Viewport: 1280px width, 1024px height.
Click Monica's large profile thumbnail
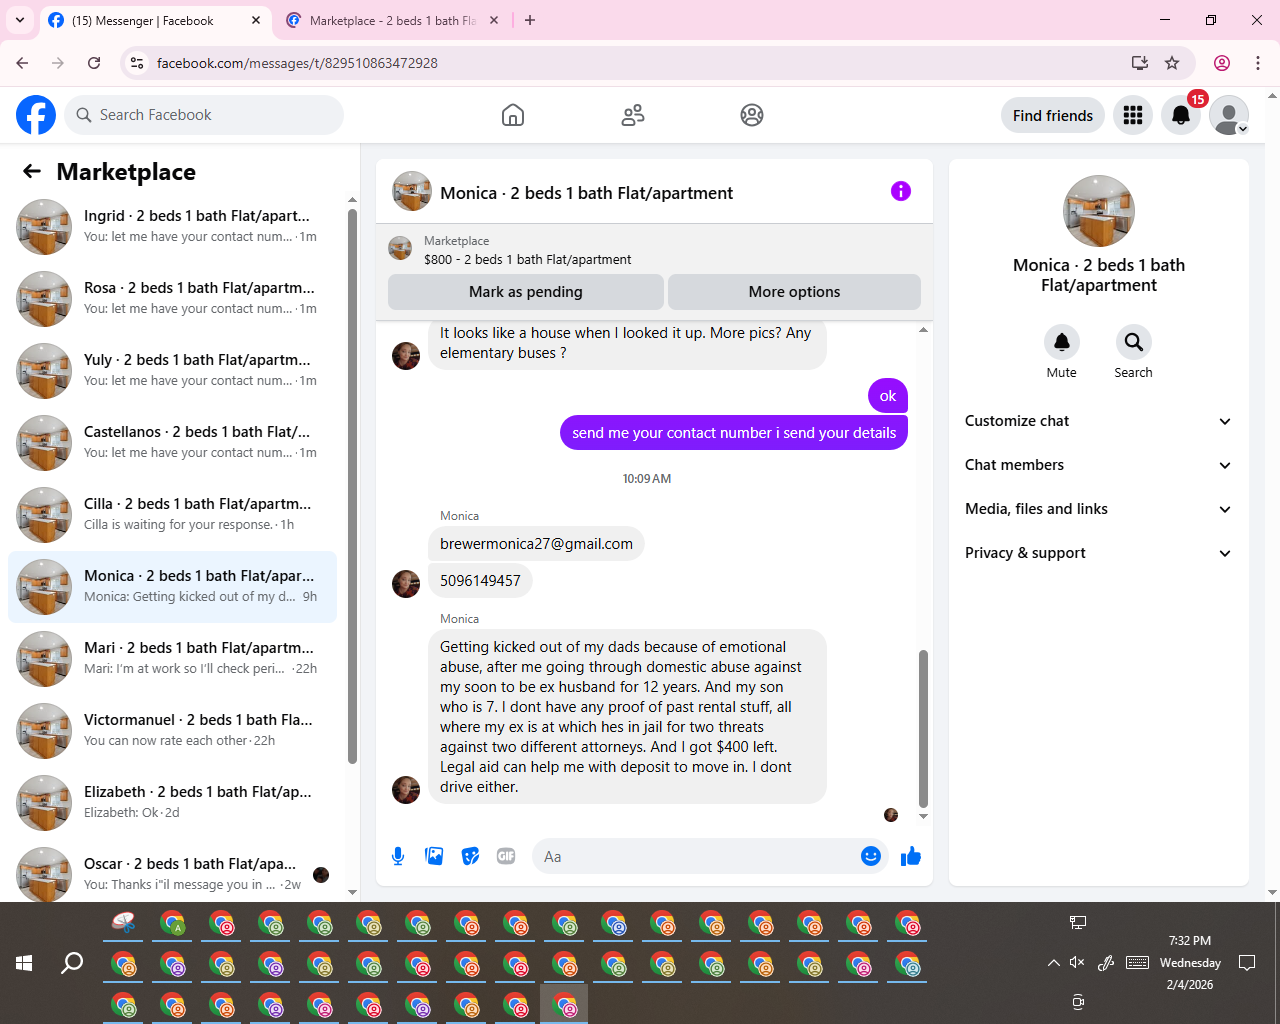pyautogui.click(x=1099, y=211)
